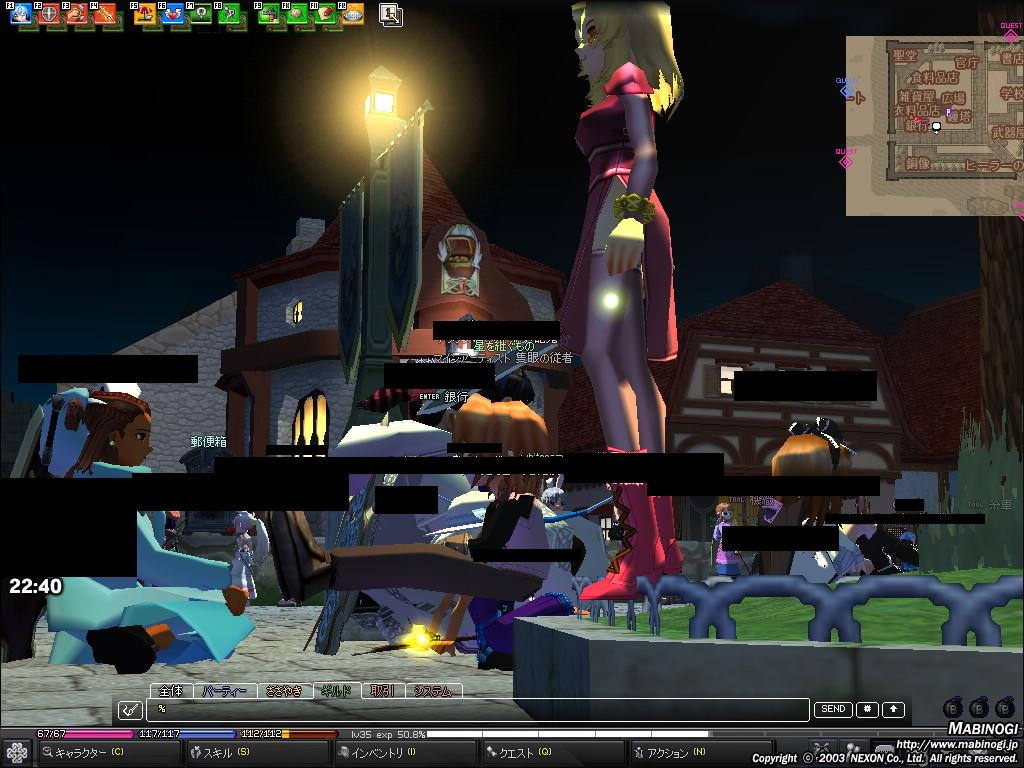Click the blue QUEST marker left of minimap
Image resolution: width=1024 pixels, height=768 pixels.
point(846,90)
